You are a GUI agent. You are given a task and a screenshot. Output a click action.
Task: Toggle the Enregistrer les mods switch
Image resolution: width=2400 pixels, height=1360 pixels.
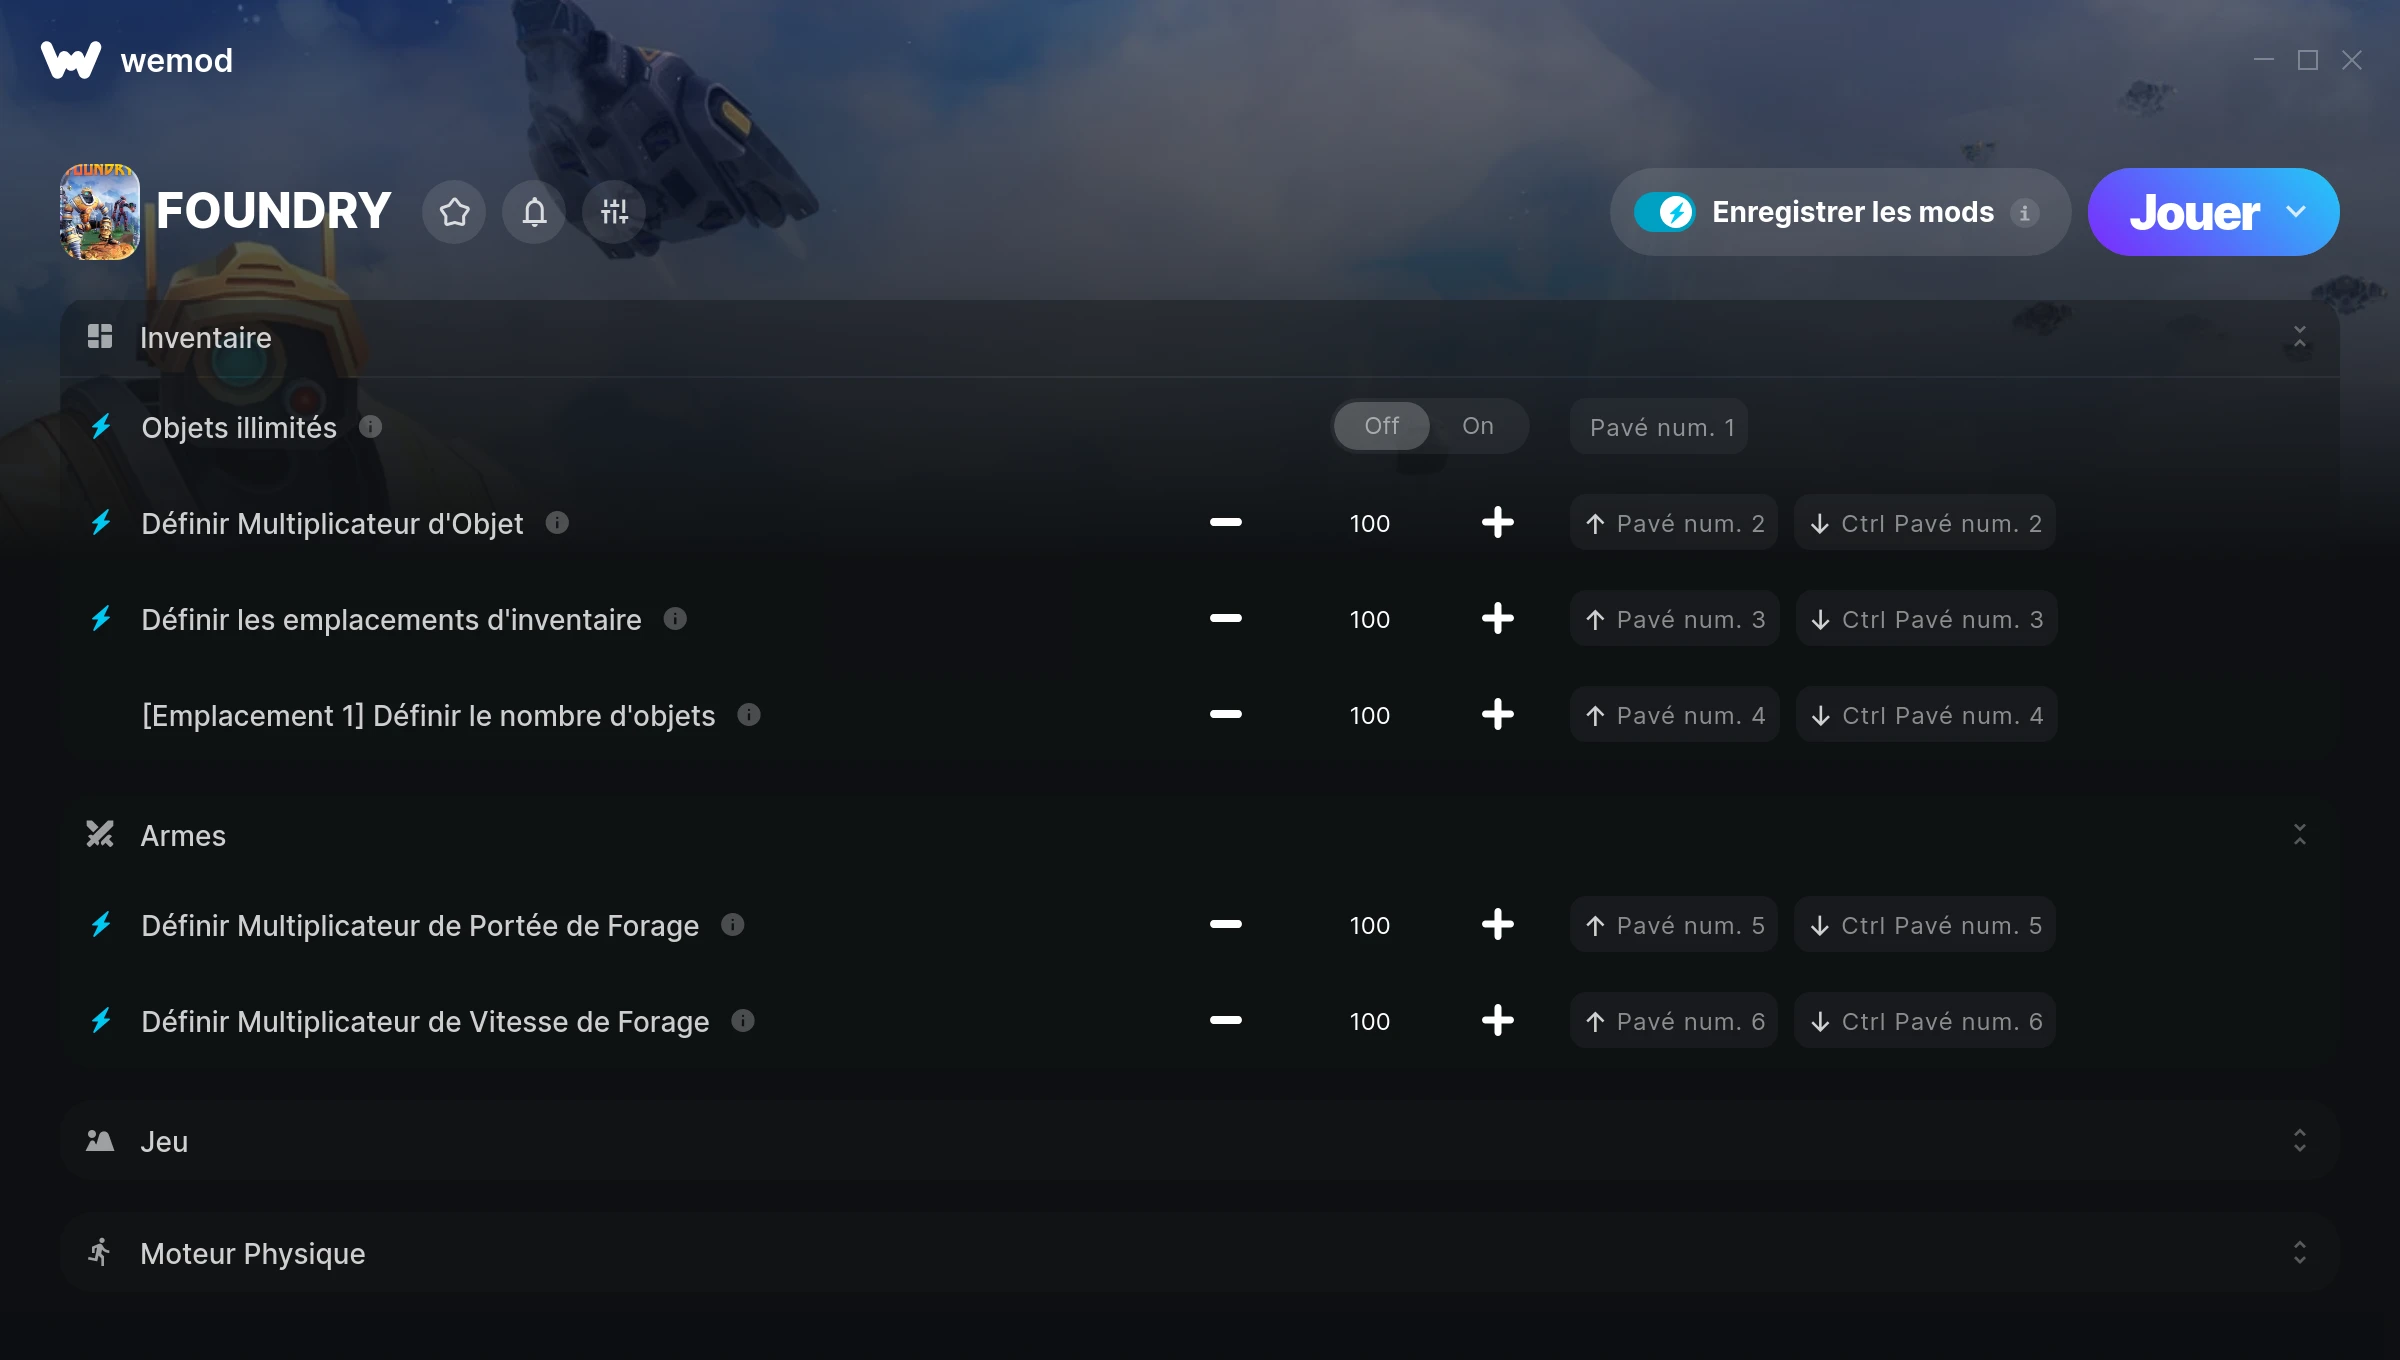pyautogui.click(x=1664, y=212)
